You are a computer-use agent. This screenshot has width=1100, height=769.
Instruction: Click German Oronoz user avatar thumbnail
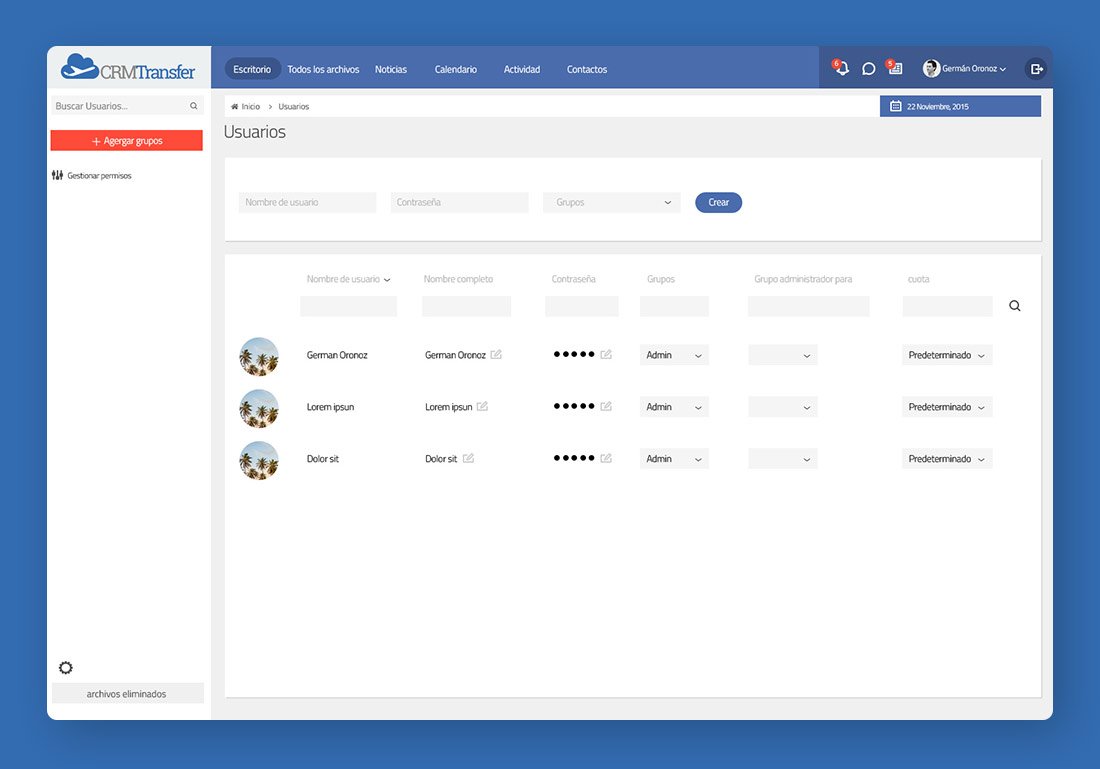(259, 356)
